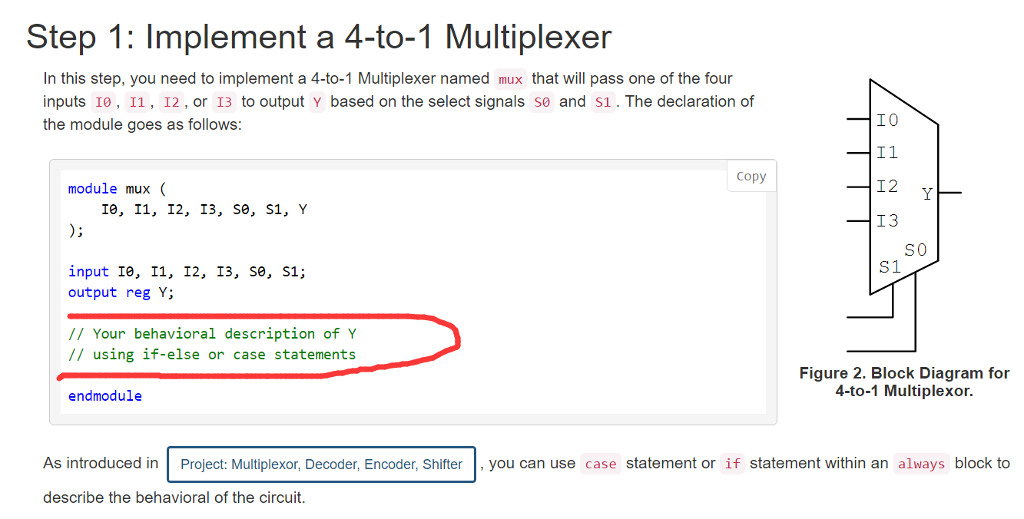Click the 'output reg Y;' code line

(x=121, y=292)
